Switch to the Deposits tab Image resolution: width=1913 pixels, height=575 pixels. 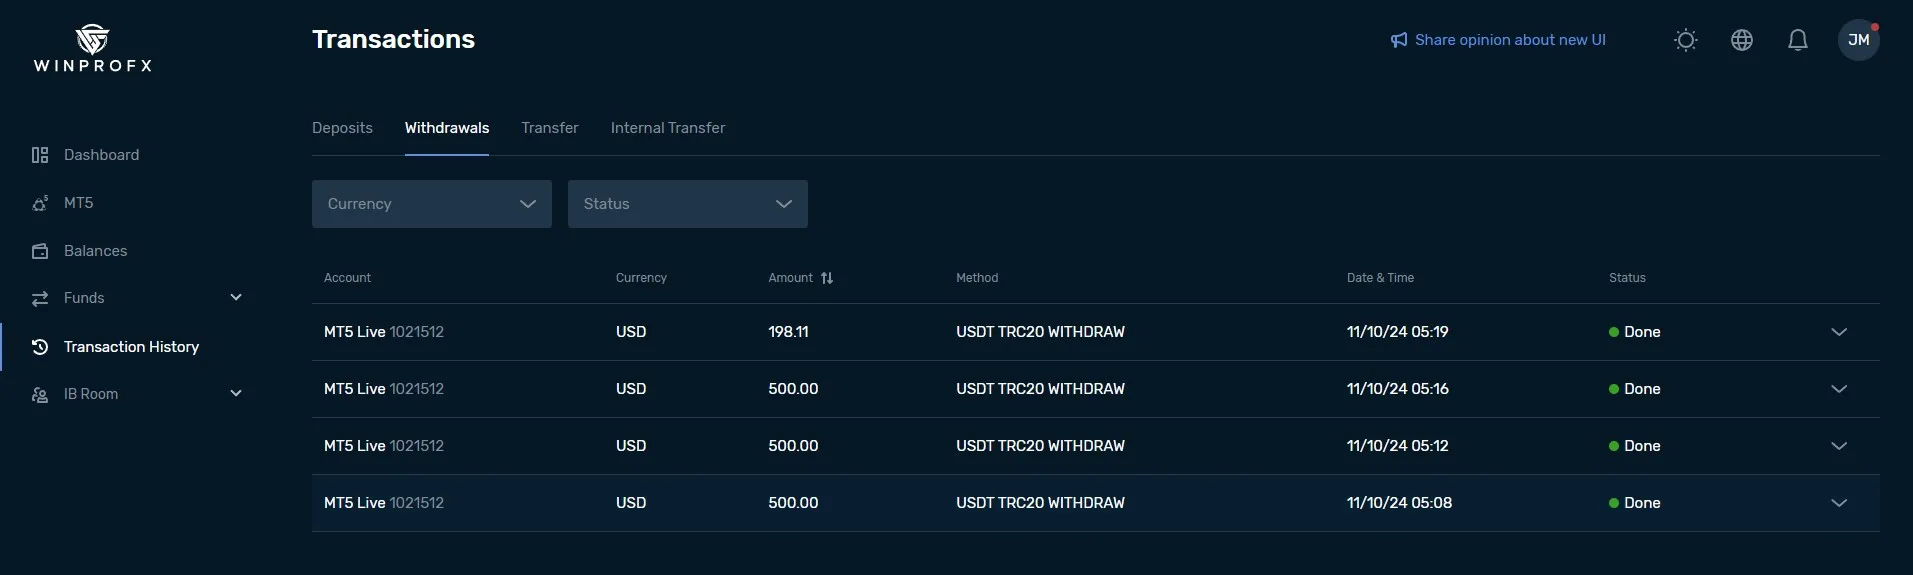point(342,128)
